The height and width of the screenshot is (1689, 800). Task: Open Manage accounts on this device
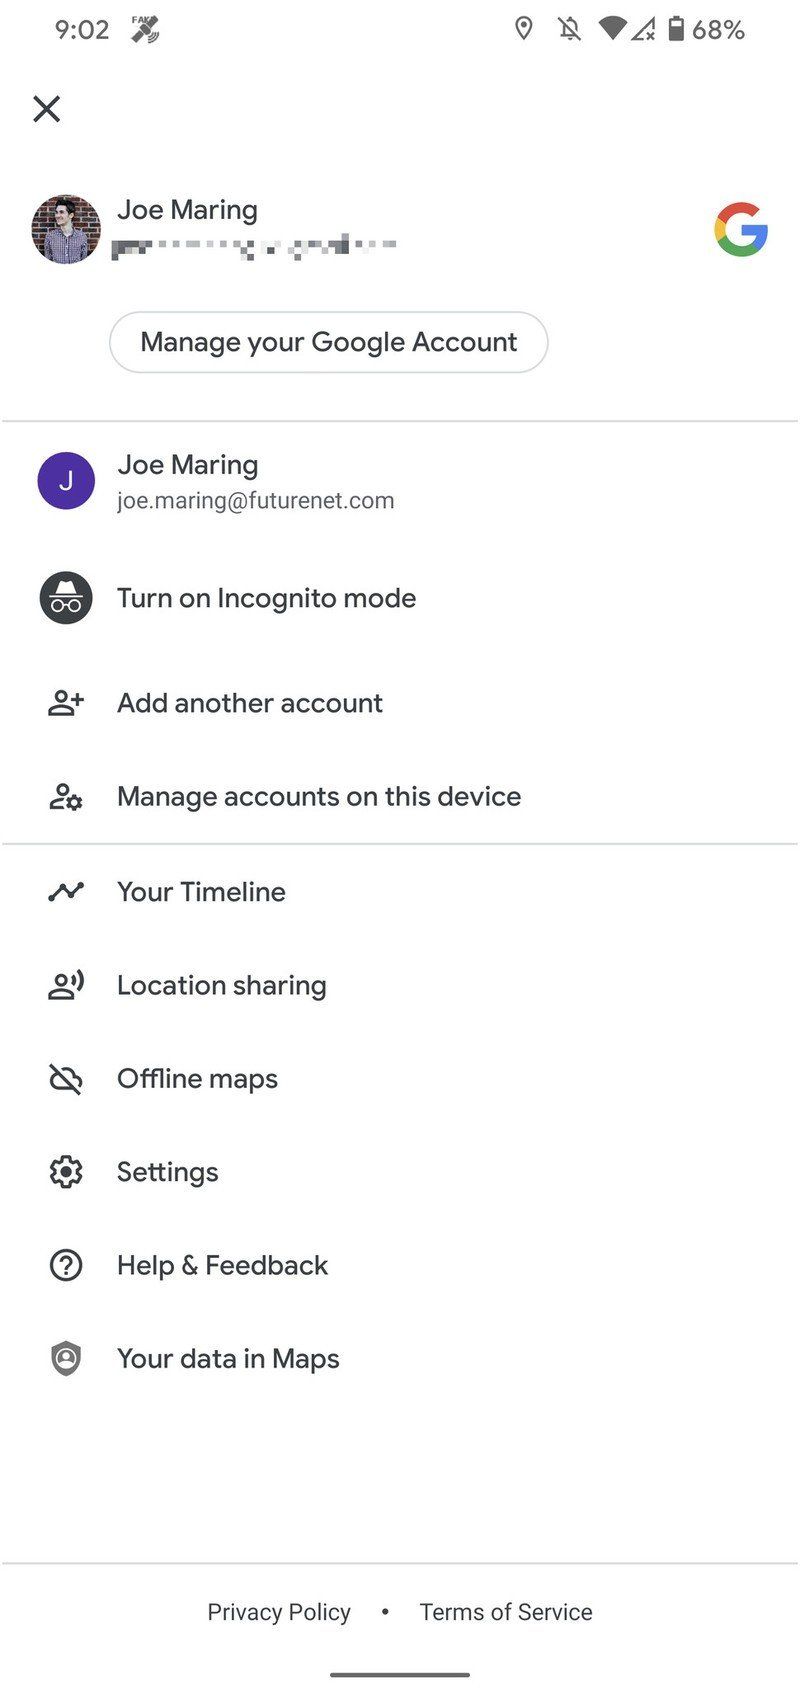pyautogui.click(x=319, y=796)
